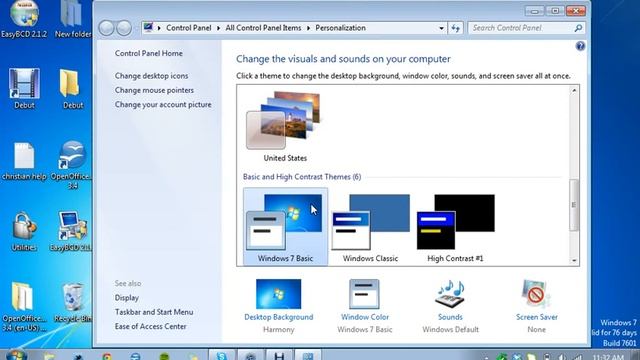This screenshot has height=360, width=640.
Task: Click the Harmony label under Desktop Background
Action: [x=279, y=329]
